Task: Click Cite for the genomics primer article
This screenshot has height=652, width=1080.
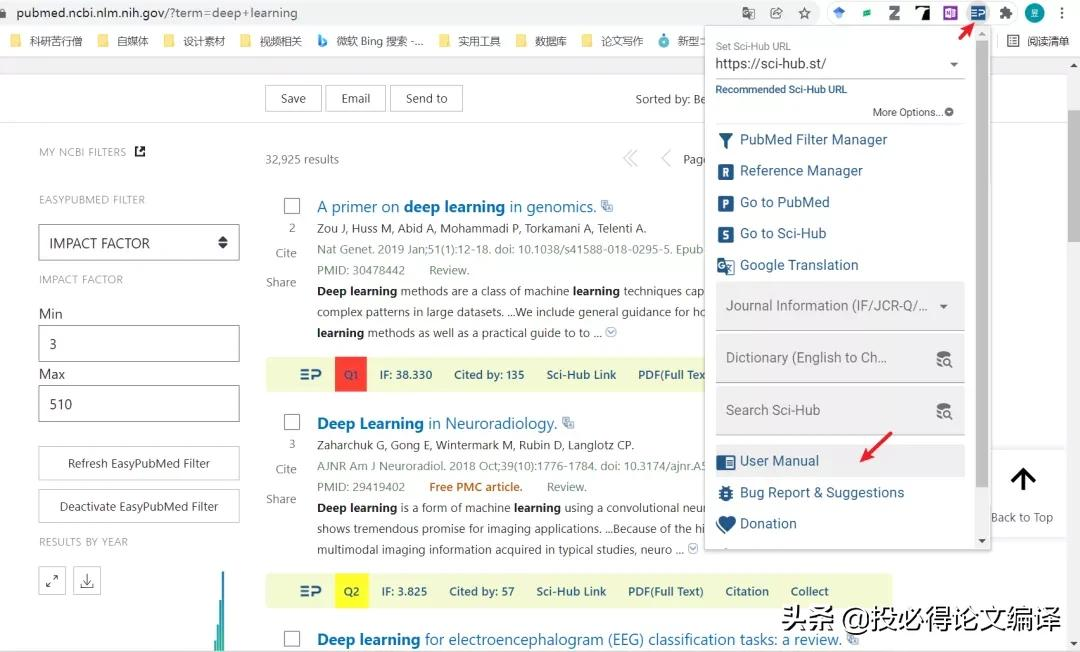Action: coord(286,253)
